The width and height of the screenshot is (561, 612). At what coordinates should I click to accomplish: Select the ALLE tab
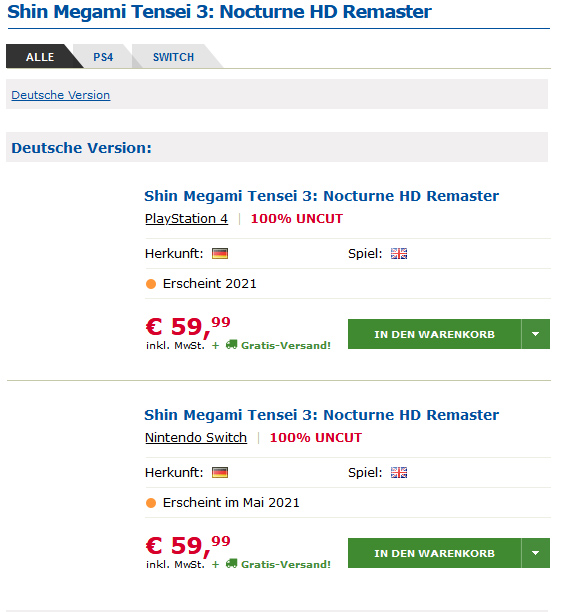[40, 57]
